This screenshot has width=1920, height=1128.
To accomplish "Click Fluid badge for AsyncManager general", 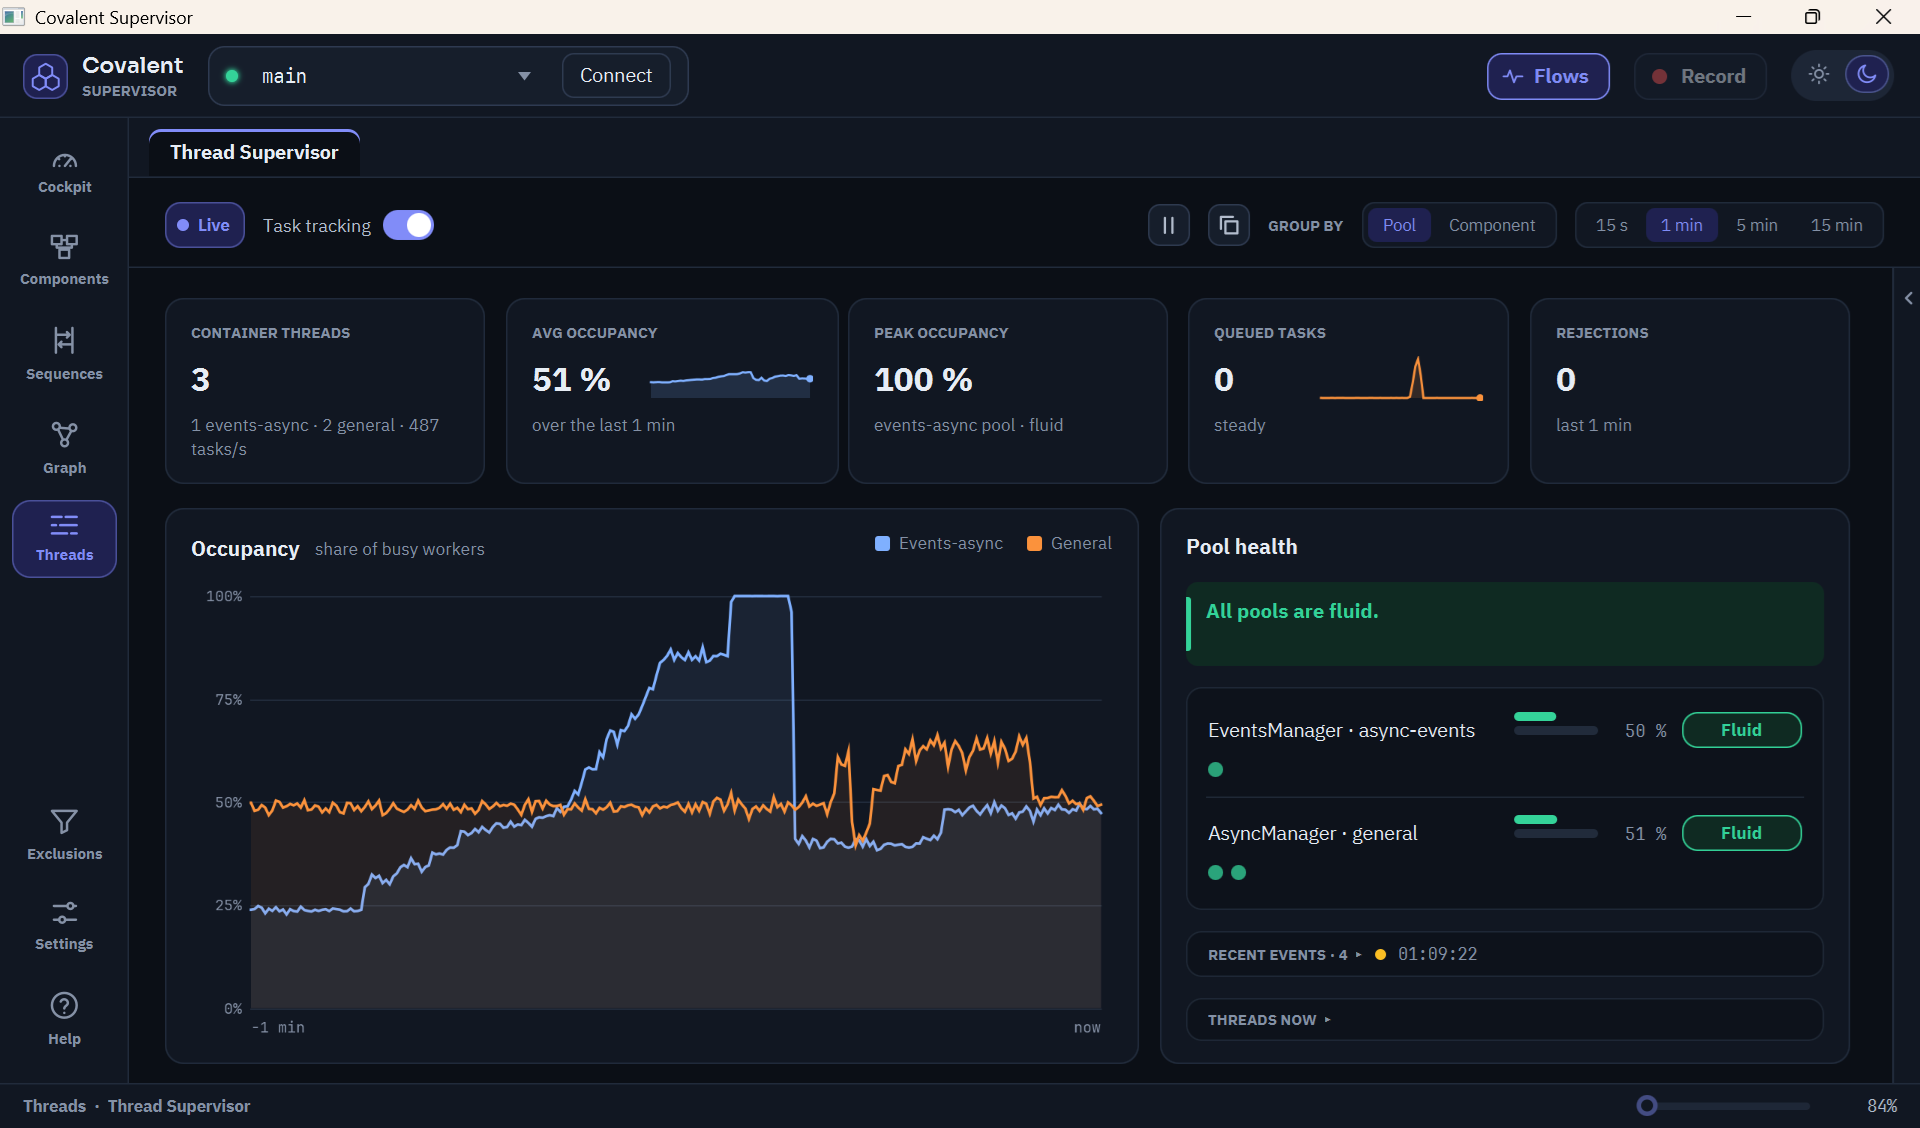I will click(x=1741, y=833).
